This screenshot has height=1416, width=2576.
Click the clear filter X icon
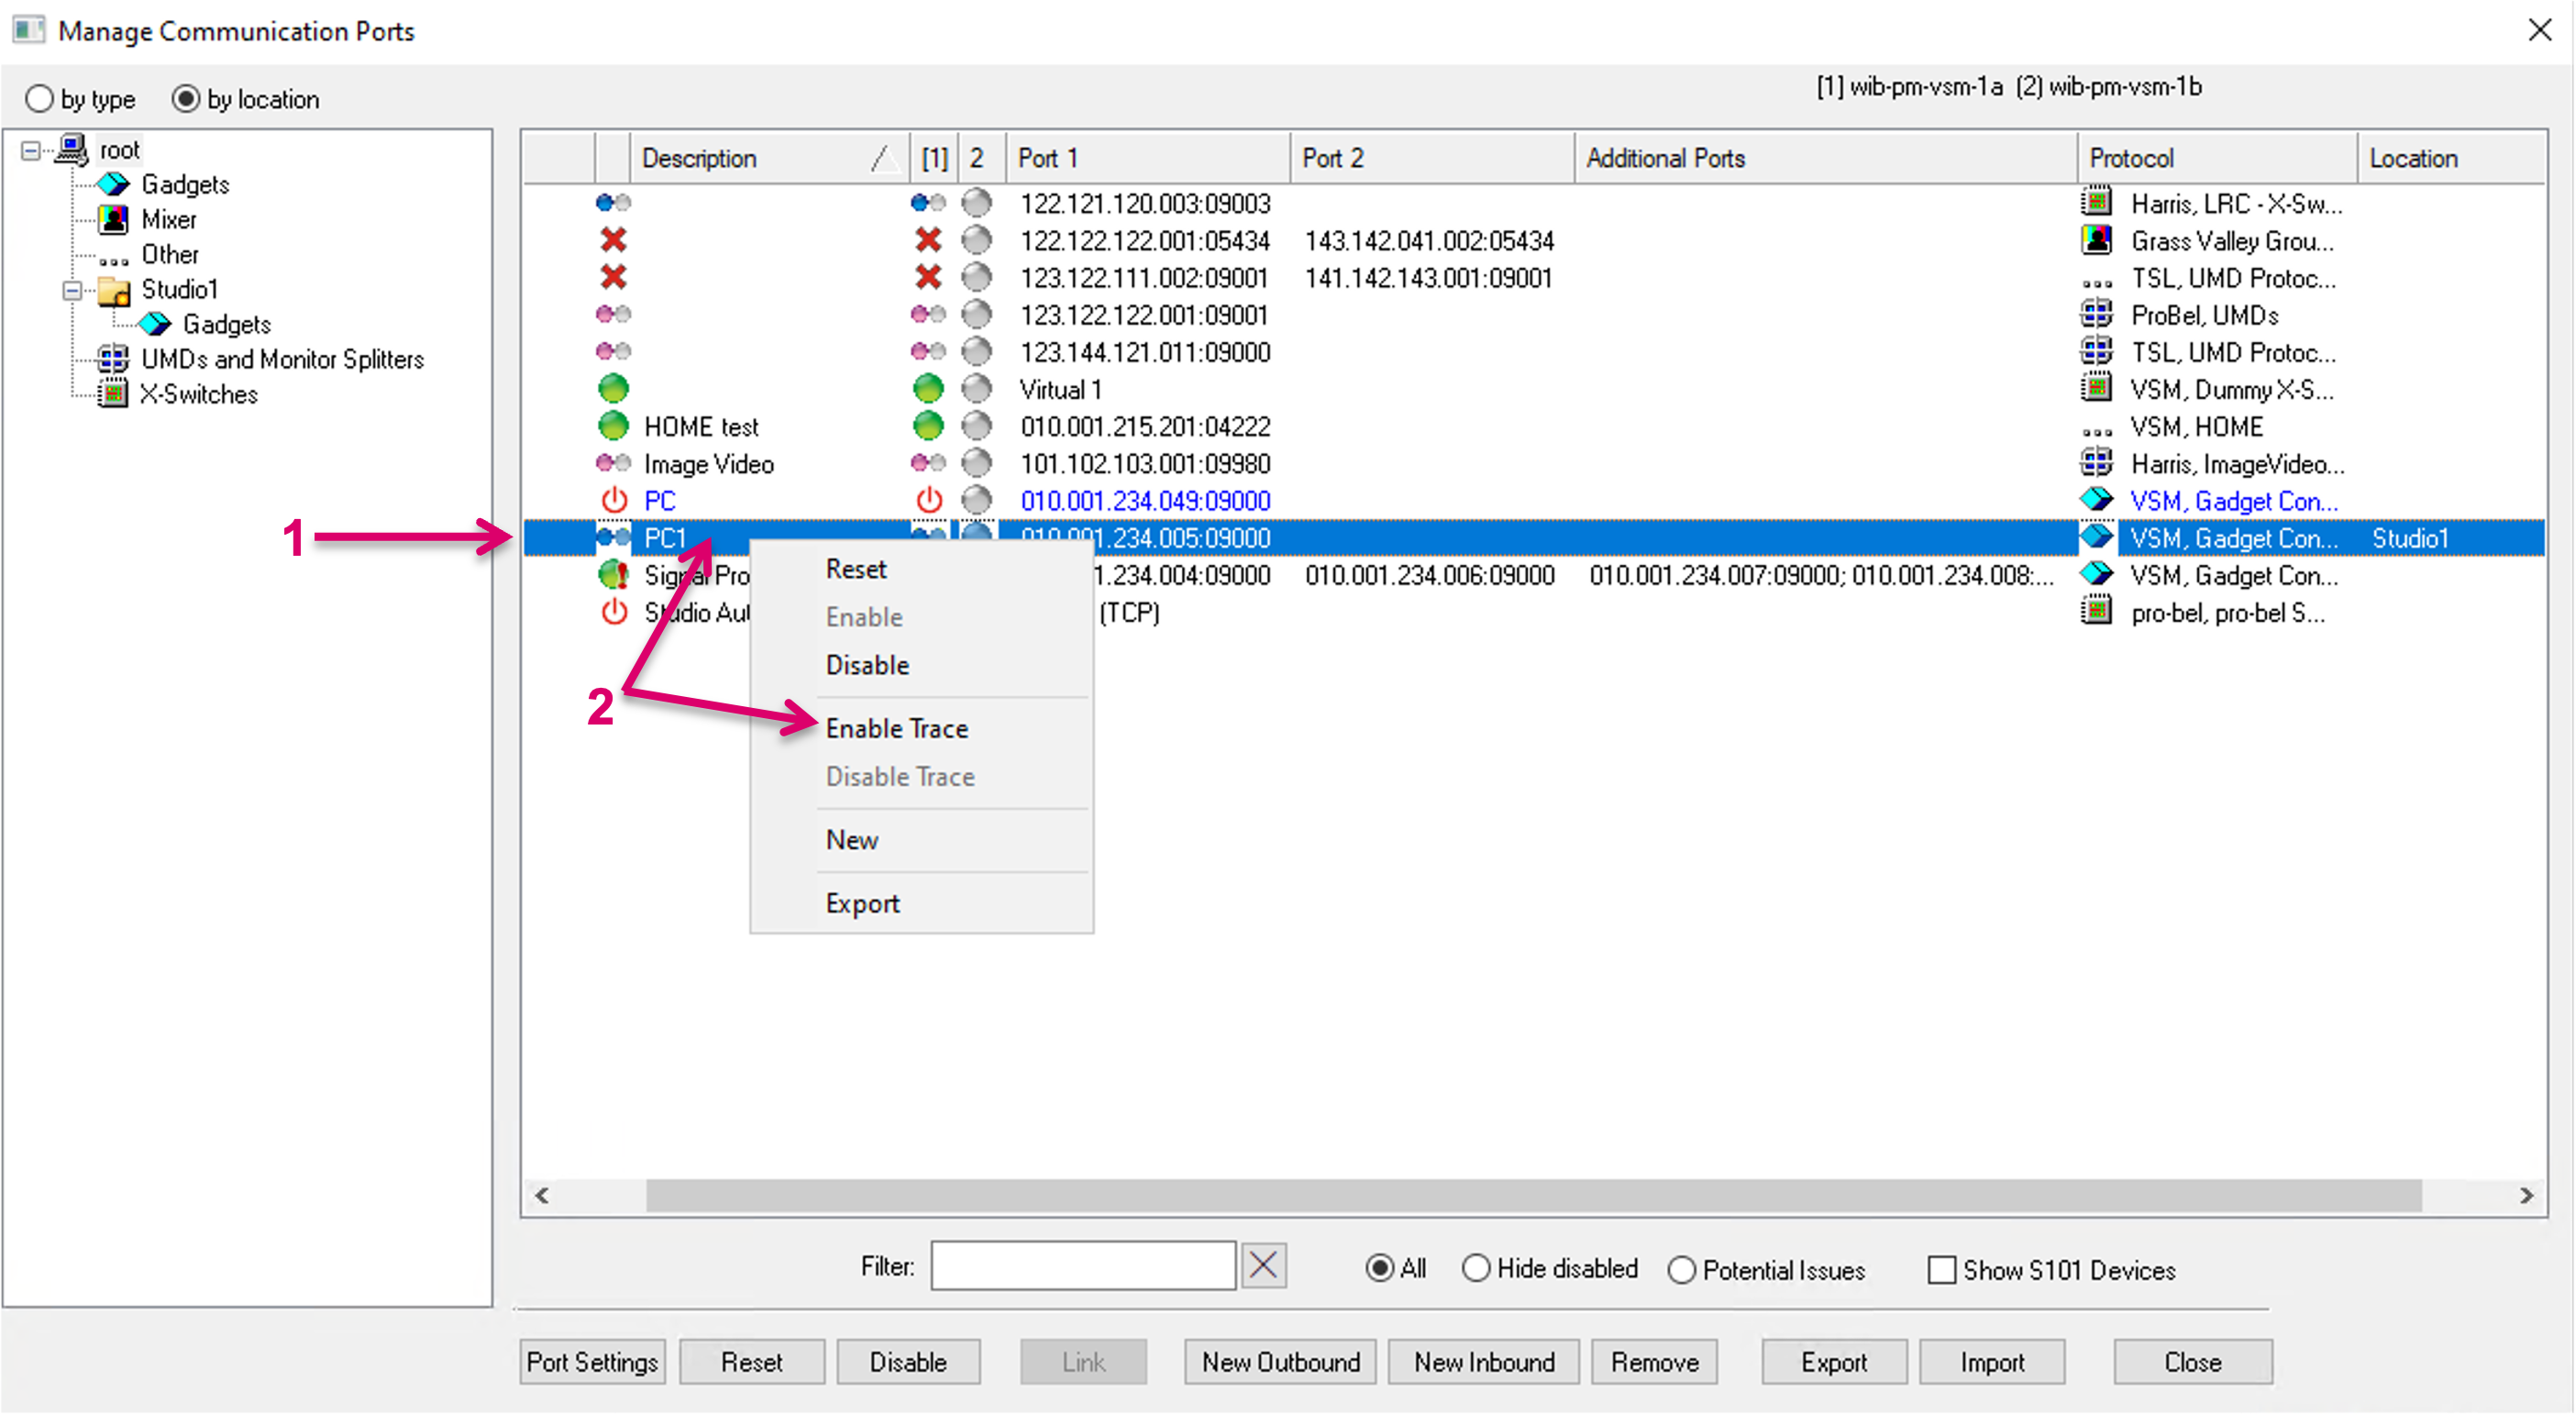point(1263,1266)
